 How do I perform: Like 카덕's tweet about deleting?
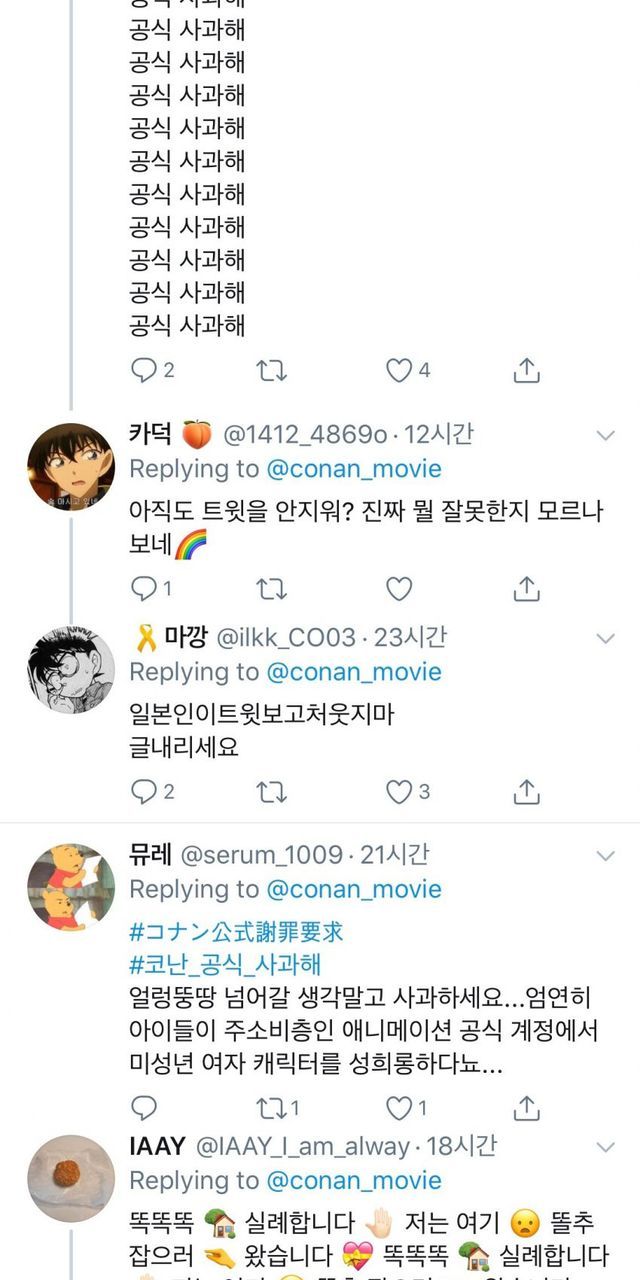[399, 589]
